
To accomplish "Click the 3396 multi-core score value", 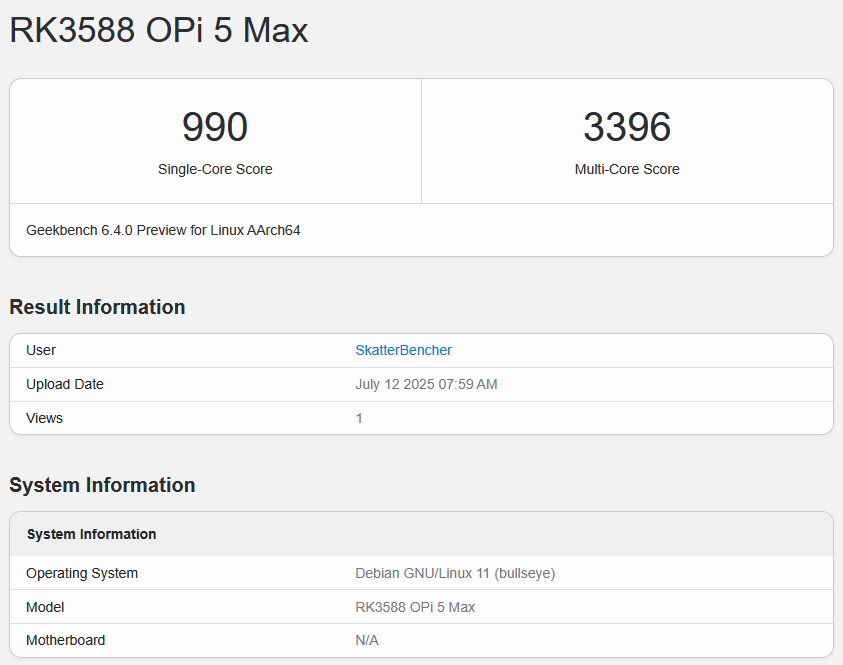I will click(x=627, y=127).
